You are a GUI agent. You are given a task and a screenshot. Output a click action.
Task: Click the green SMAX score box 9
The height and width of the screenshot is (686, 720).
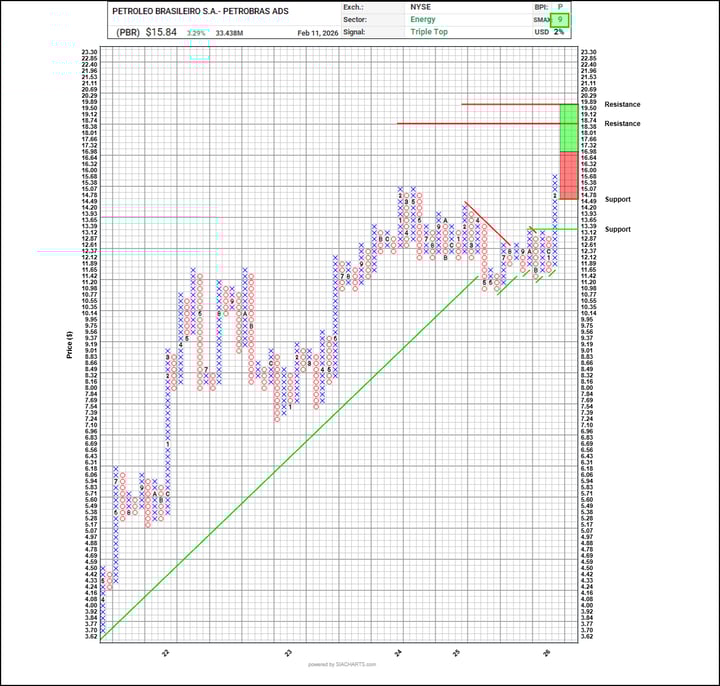coord(560,20)
